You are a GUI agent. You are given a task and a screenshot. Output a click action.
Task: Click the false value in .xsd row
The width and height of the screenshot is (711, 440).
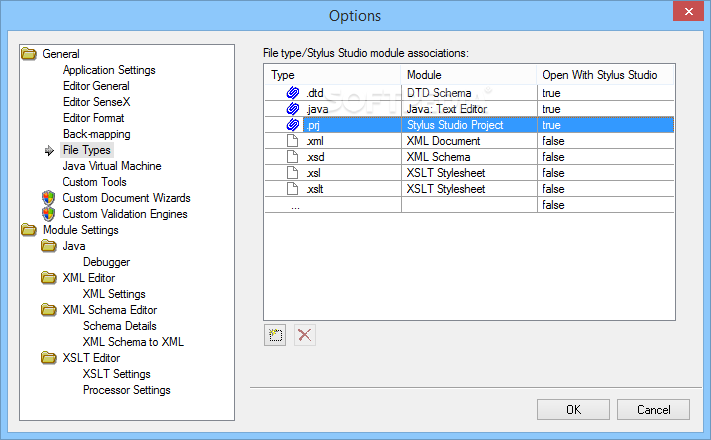[x=553, y=157]
